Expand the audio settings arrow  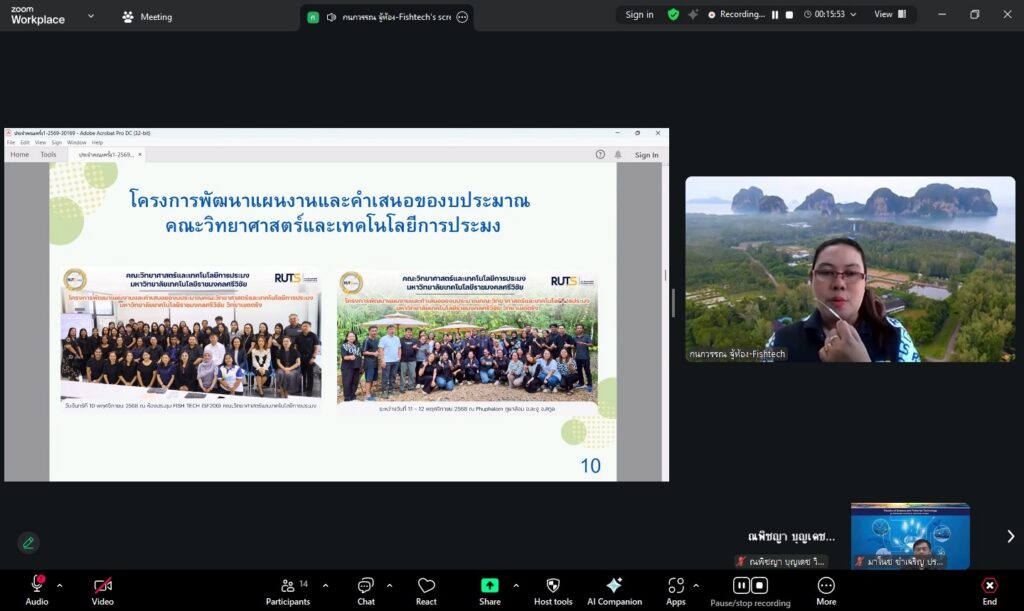(x=59, y=585)
